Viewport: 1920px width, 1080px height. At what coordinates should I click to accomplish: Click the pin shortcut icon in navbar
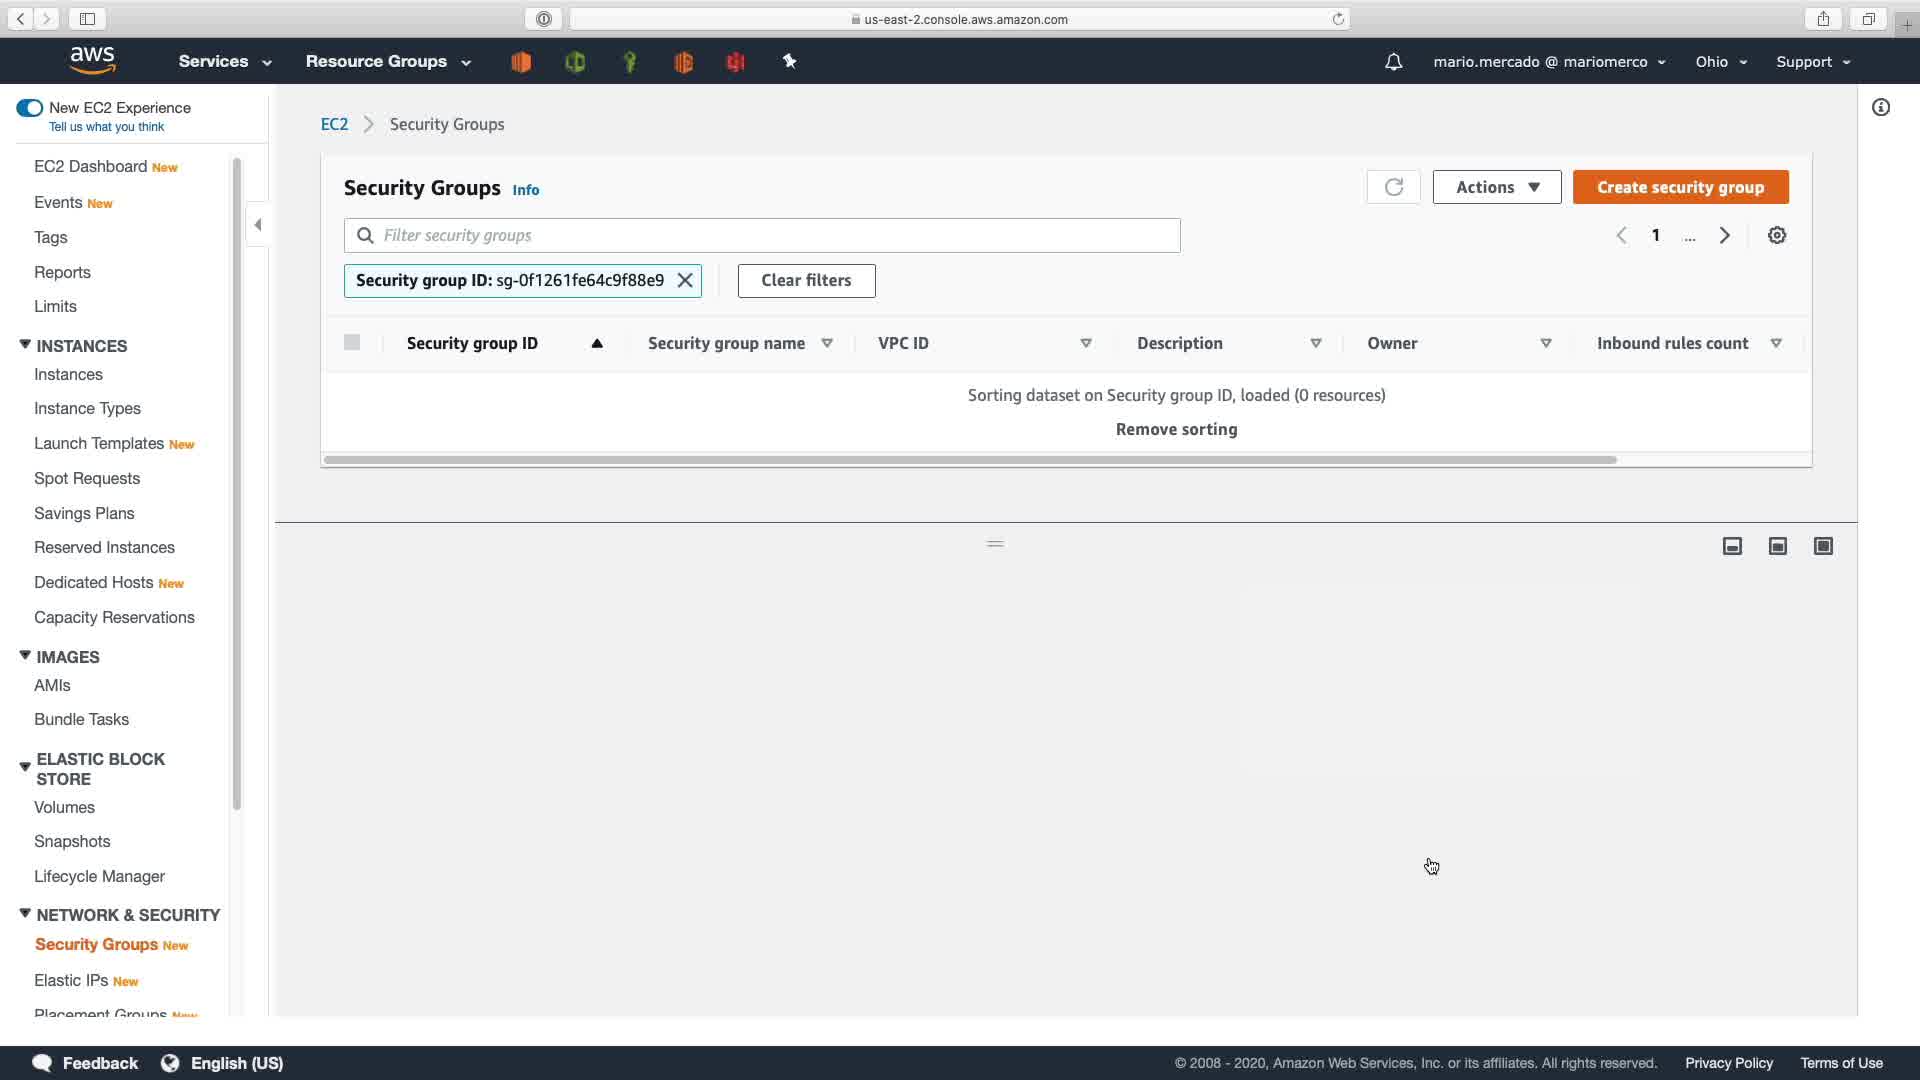tap(789, 62)
